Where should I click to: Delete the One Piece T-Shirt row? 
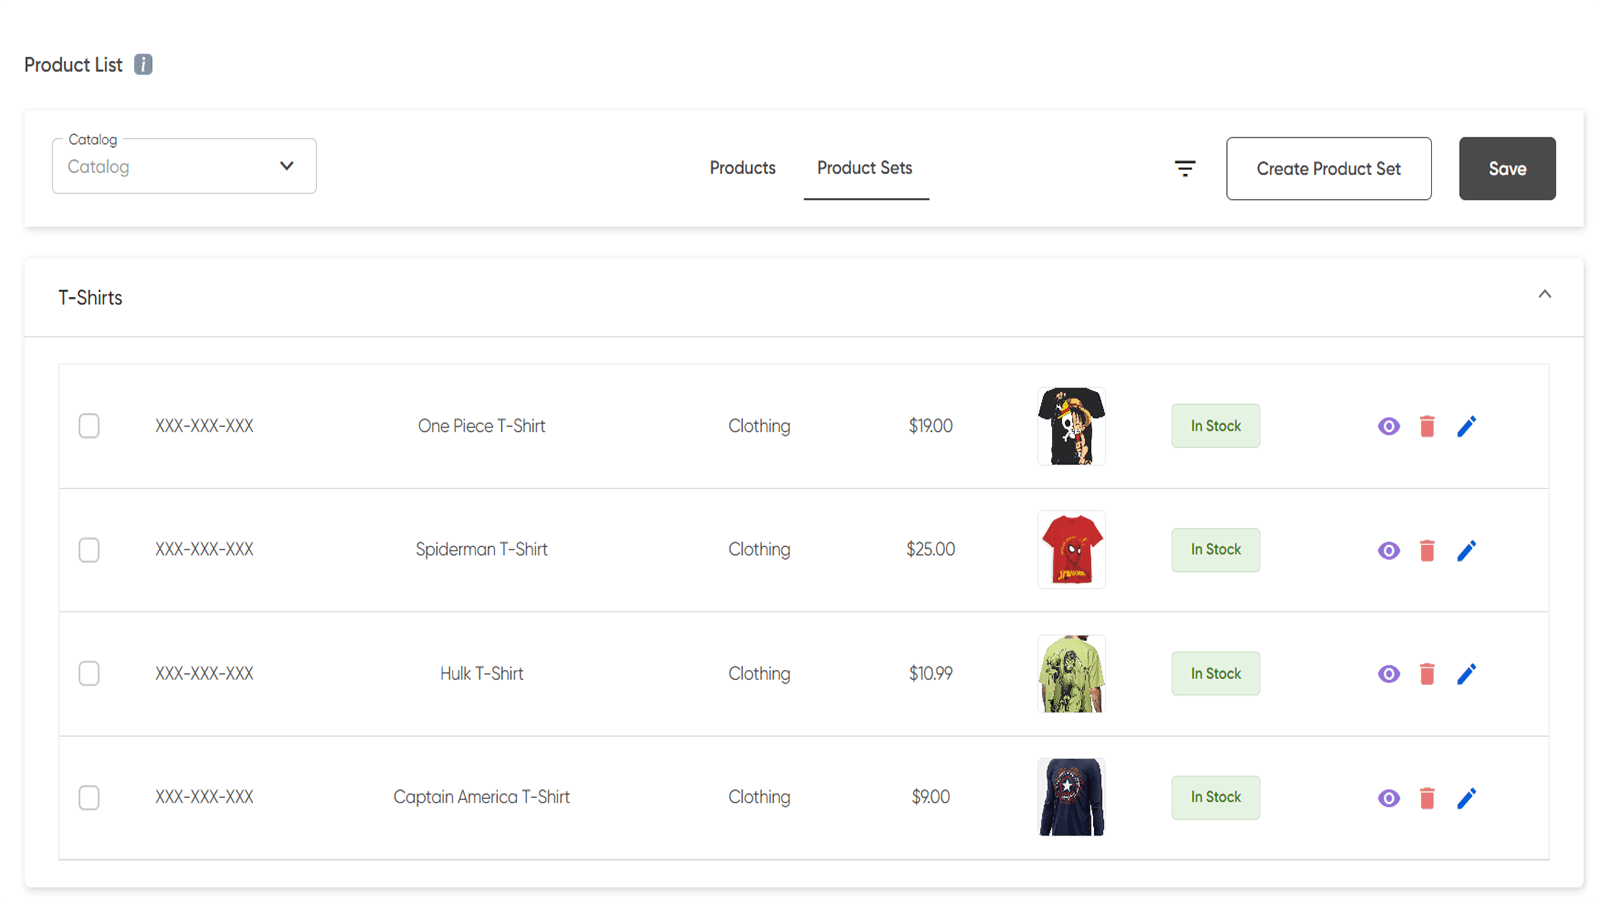(x=1427, y=427)
